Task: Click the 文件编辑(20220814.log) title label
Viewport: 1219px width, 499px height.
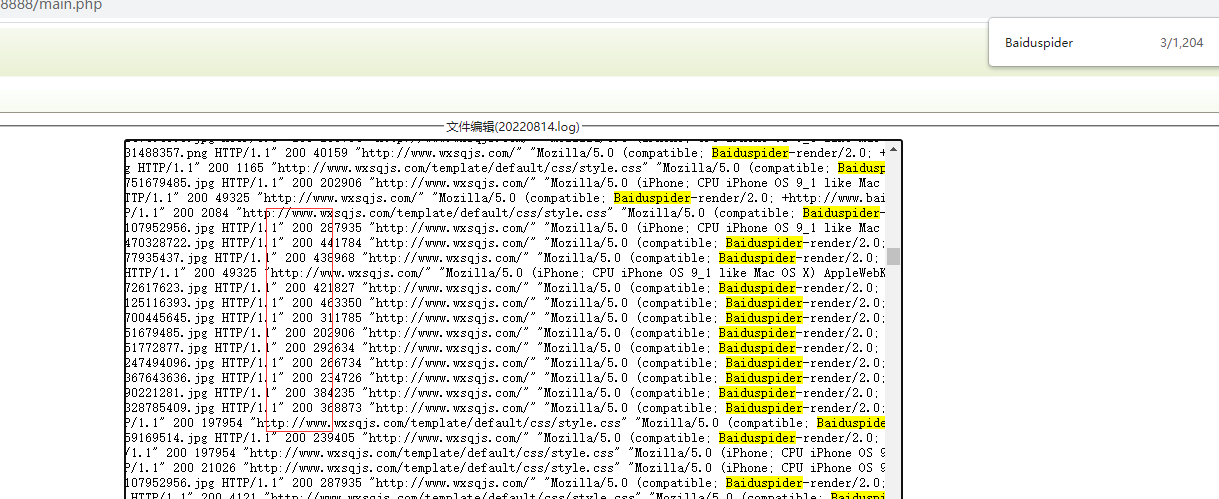Action: point(512,127)
